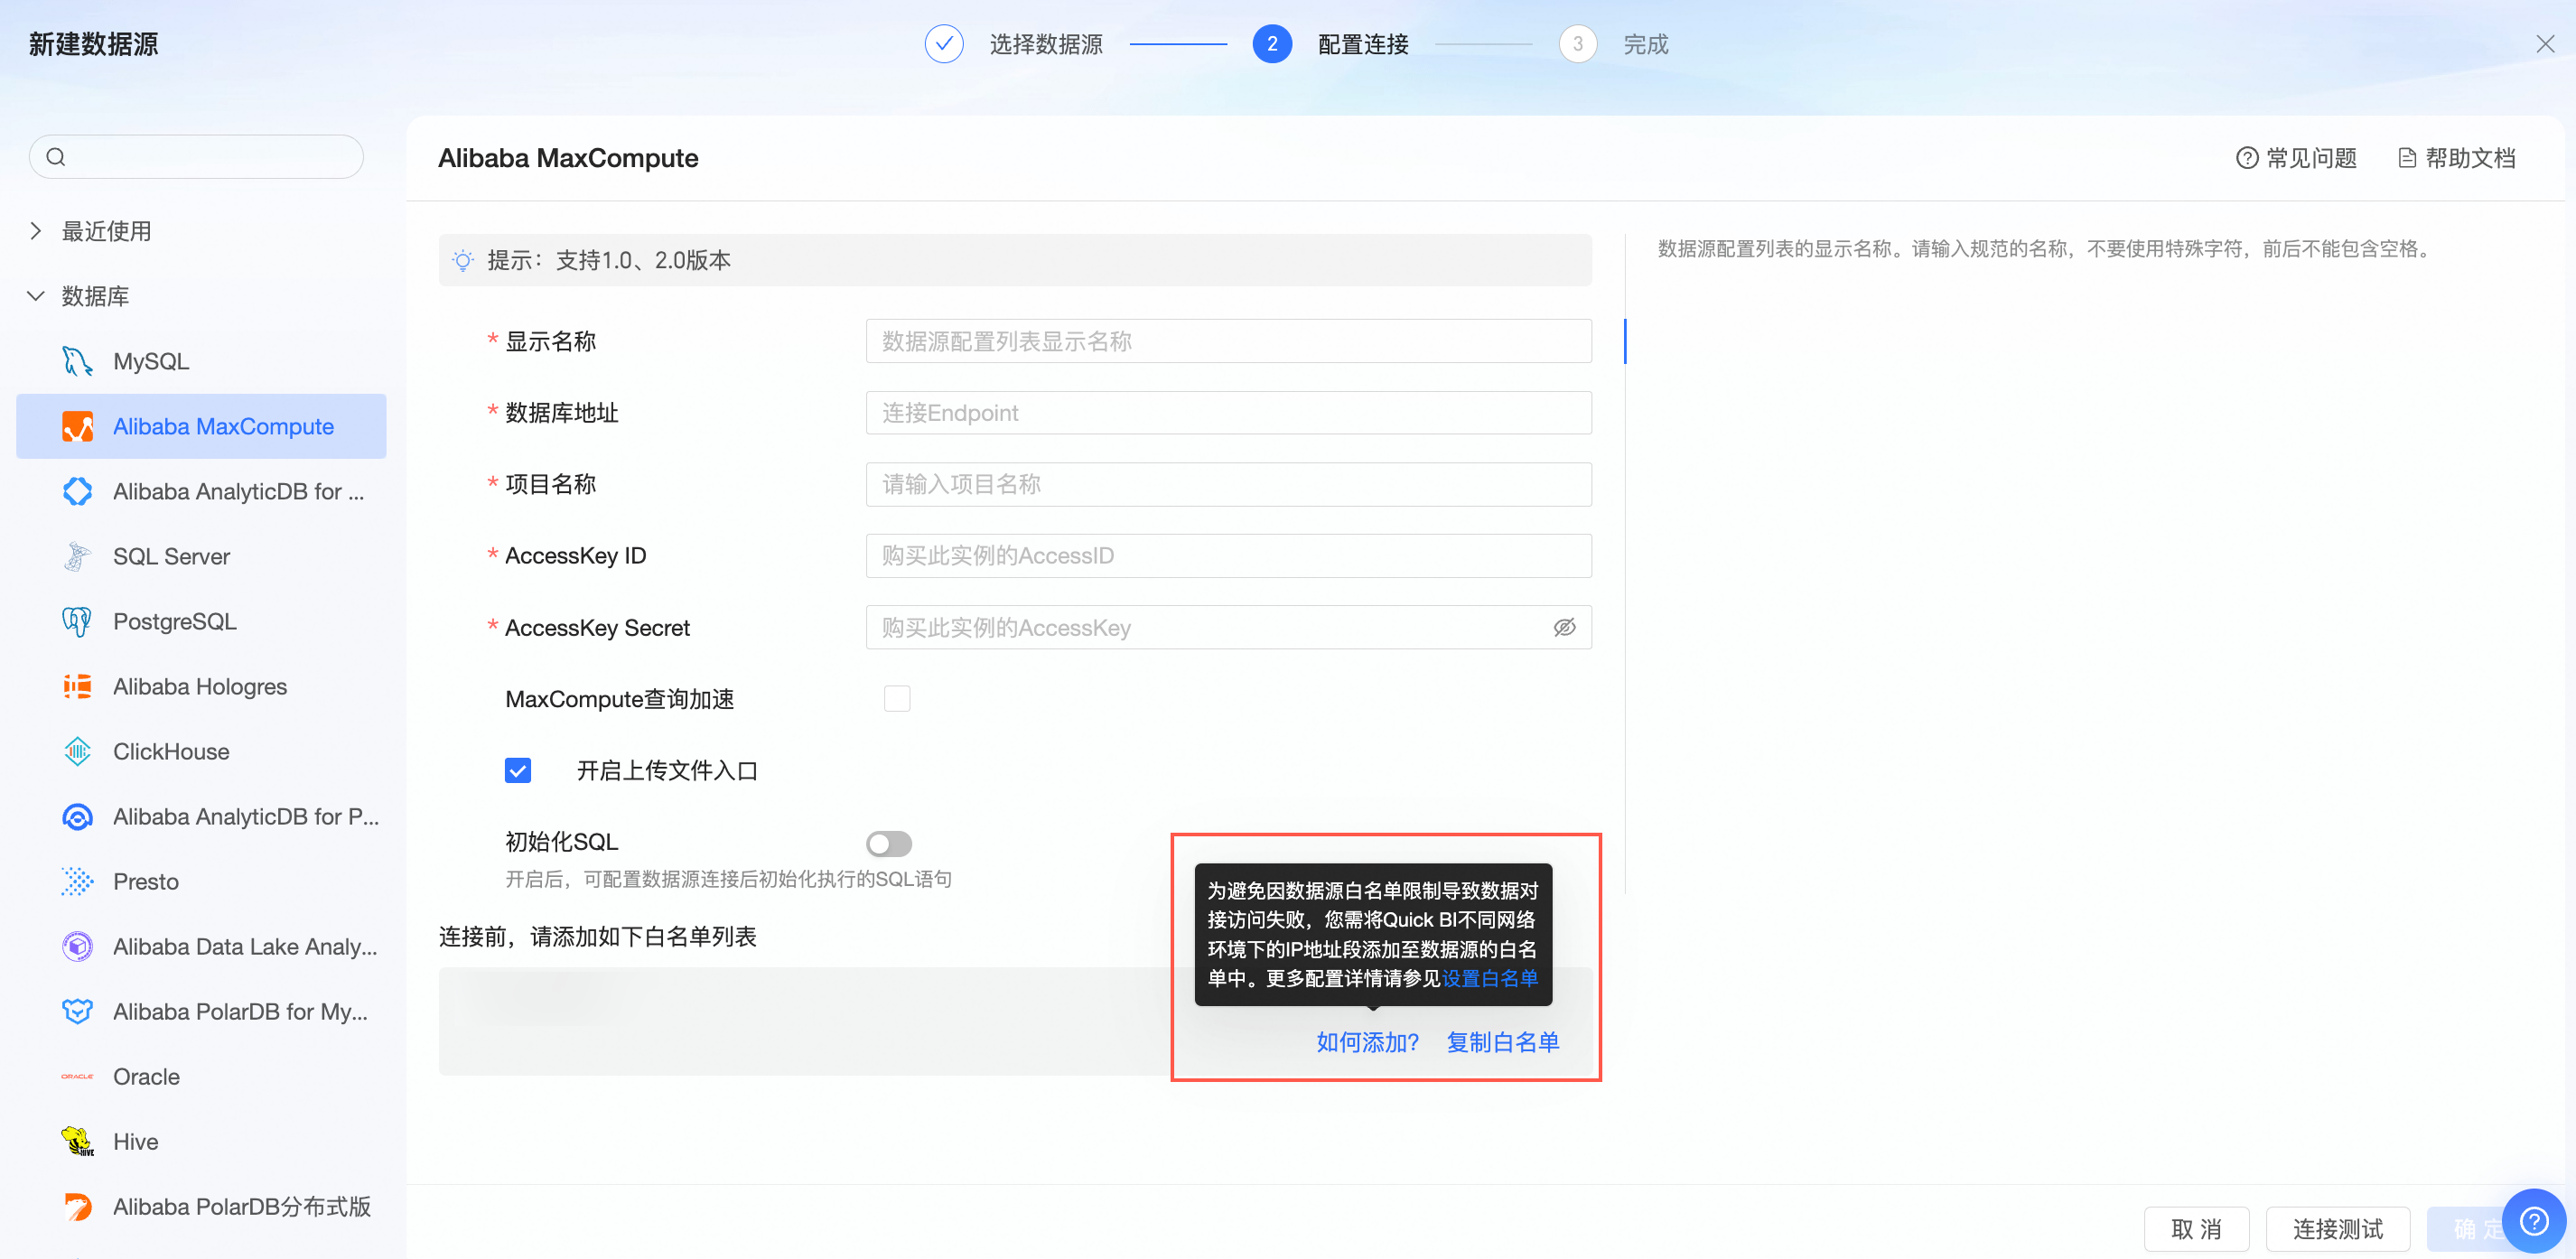This screenshot has height=1259, width=2576.
Task: Select Oracle in the database list
Action: pyautogui.click(x=146, y=1076)
